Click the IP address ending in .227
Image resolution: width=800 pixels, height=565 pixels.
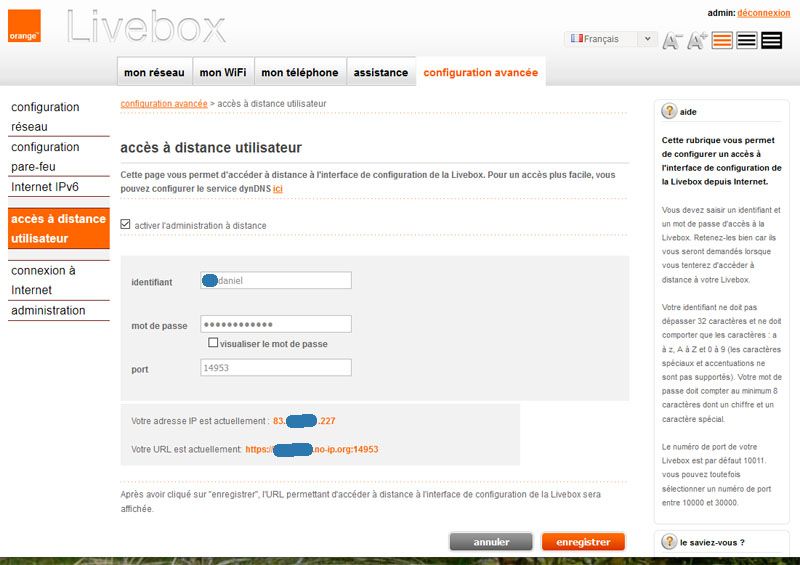pyautogui.click(x=304, y=421)
